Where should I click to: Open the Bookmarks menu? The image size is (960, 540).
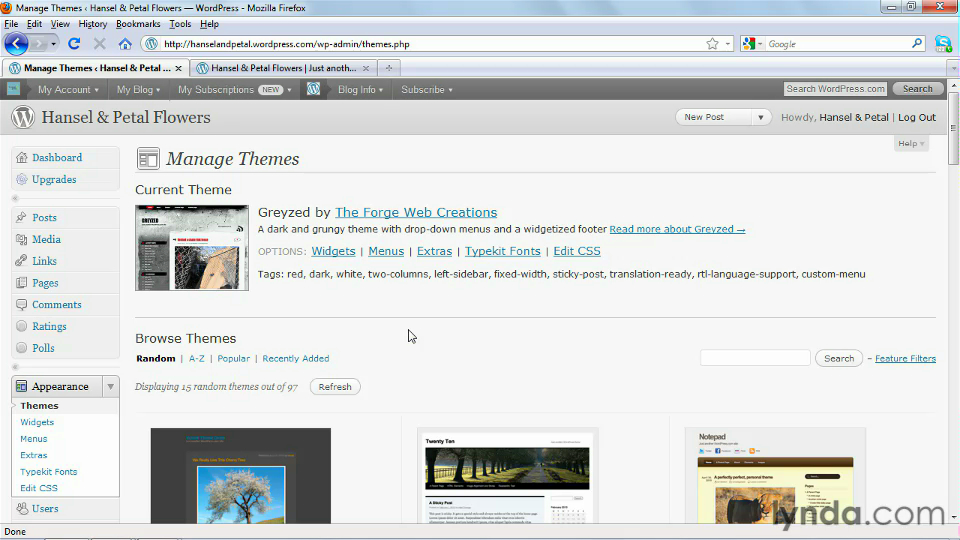[x=138, y=24]
